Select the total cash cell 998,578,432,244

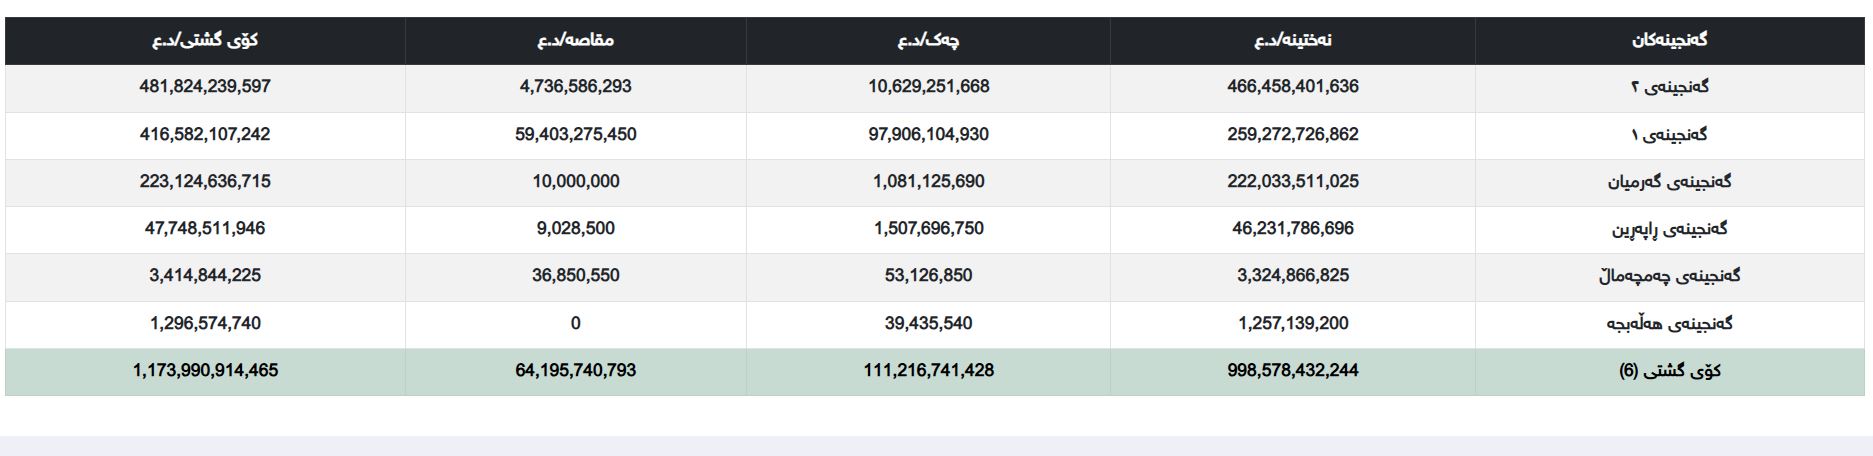tap(1293, 371)
